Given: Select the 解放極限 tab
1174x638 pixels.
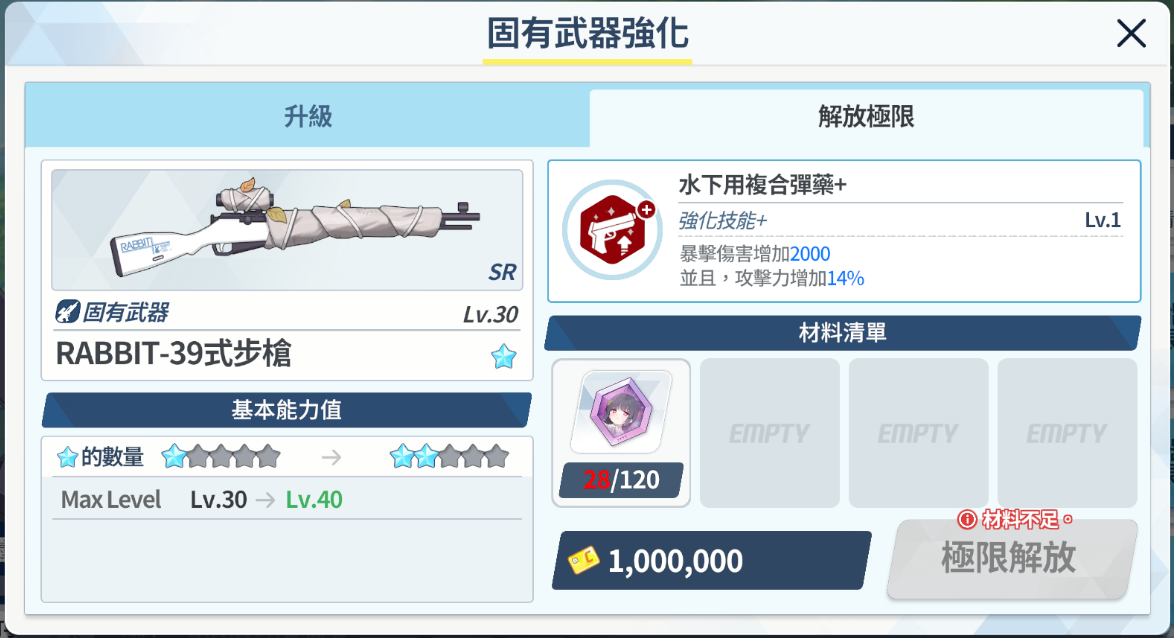Looking at the screenshot, I should coord(866,118).
